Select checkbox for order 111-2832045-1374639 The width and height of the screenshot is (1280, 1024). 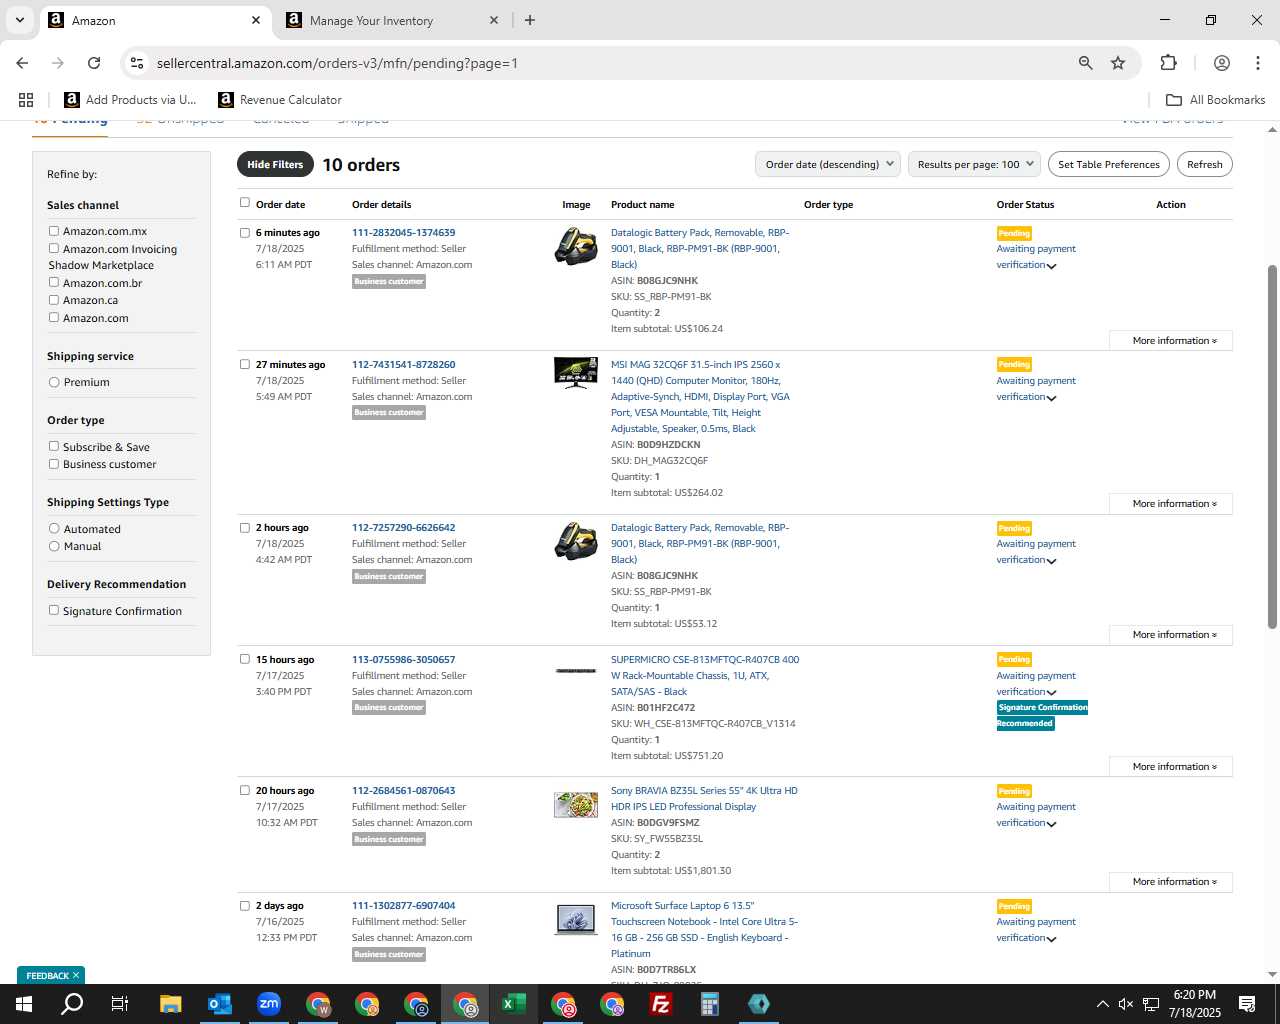coord(245,233)
